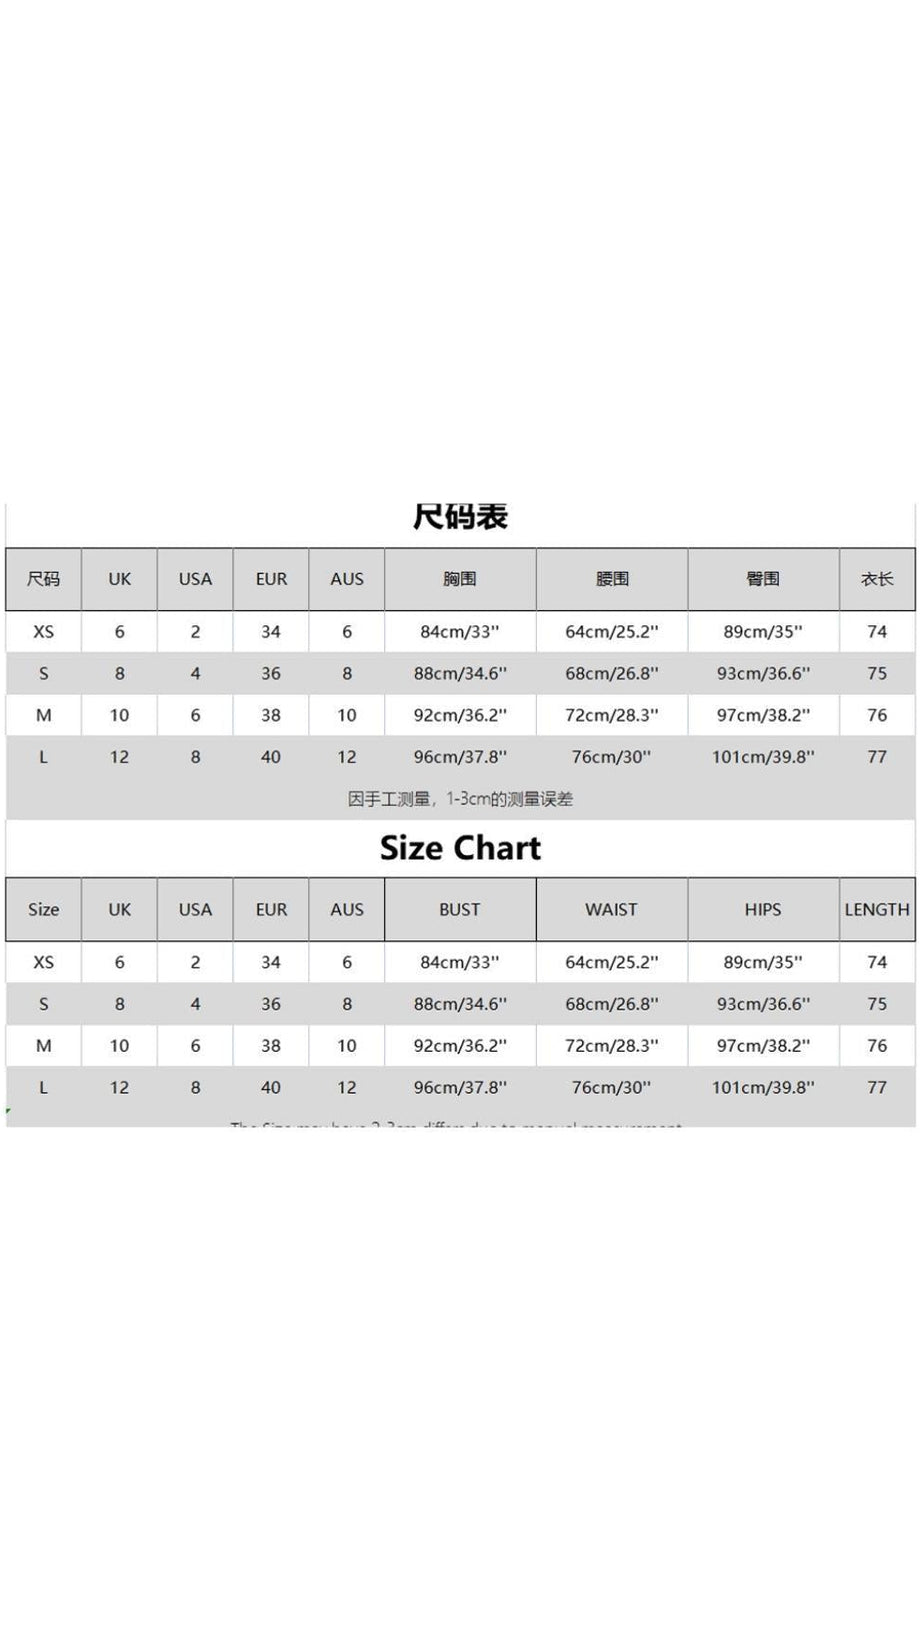Select the WAIST column header
Image resolution: width=922 pixels, height=1631 pixels.
point(611,909)
